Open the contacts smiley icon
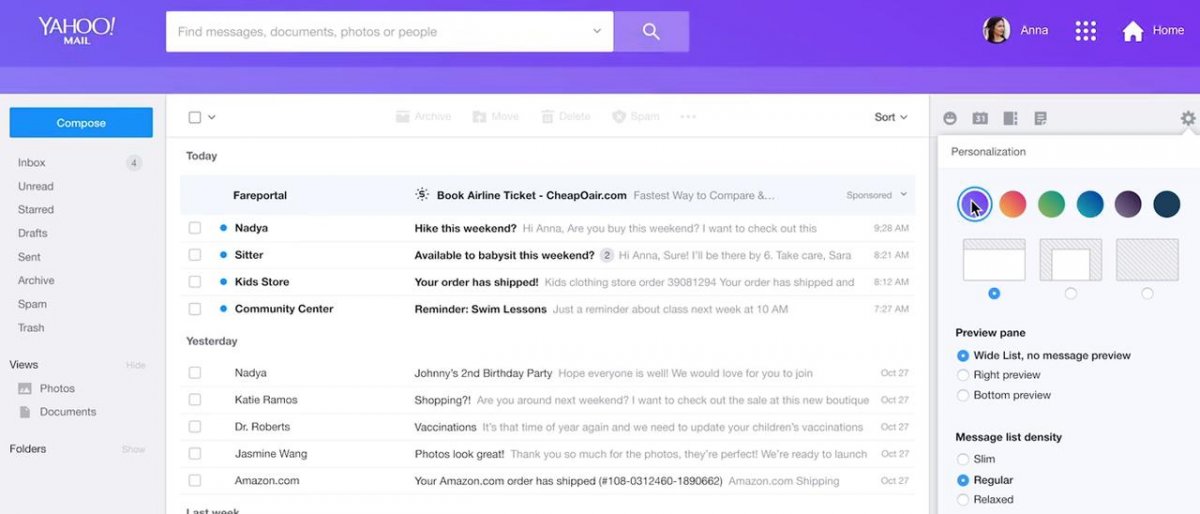 (950, 118)
